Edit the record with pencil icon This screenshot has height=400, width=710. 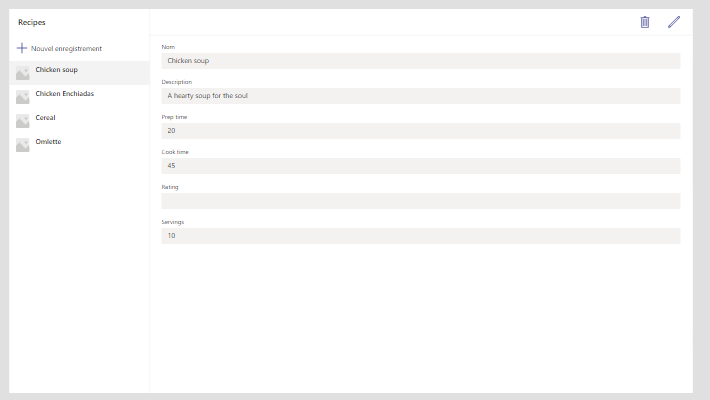pos(674,22)
